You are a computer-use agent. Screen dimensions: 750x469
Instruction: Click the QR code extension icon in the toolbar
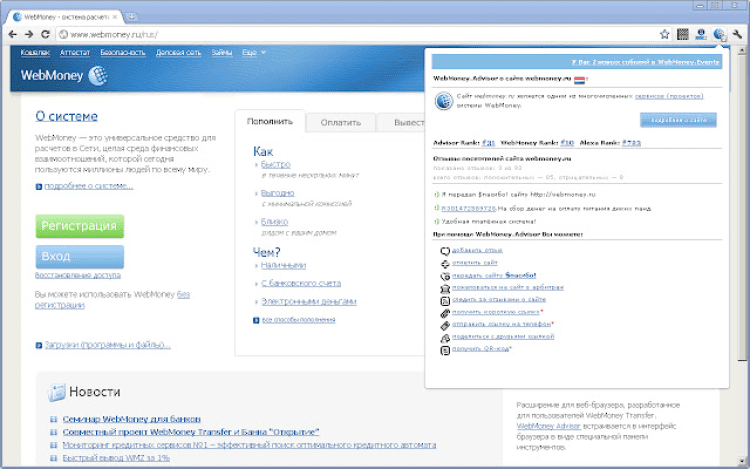pyautogui.click(x=683, y=34)
